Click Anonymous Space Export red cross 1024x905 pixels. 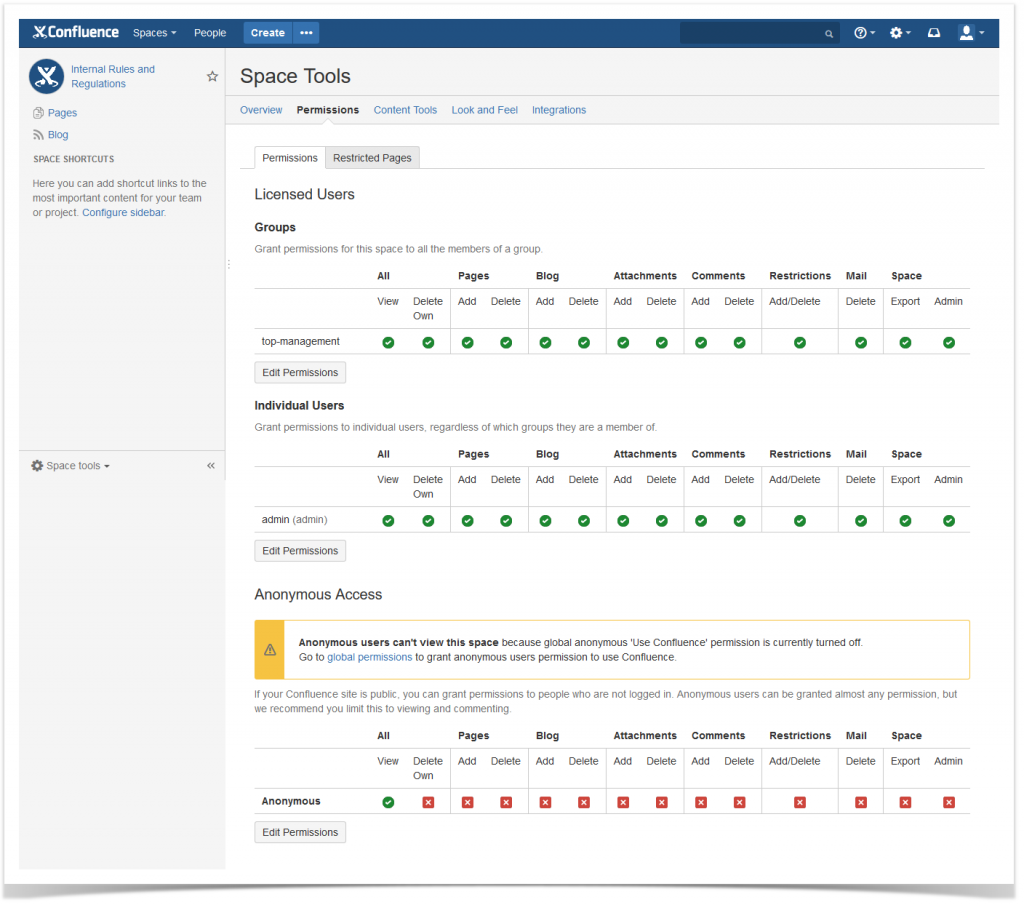click(x=905, y=802)
